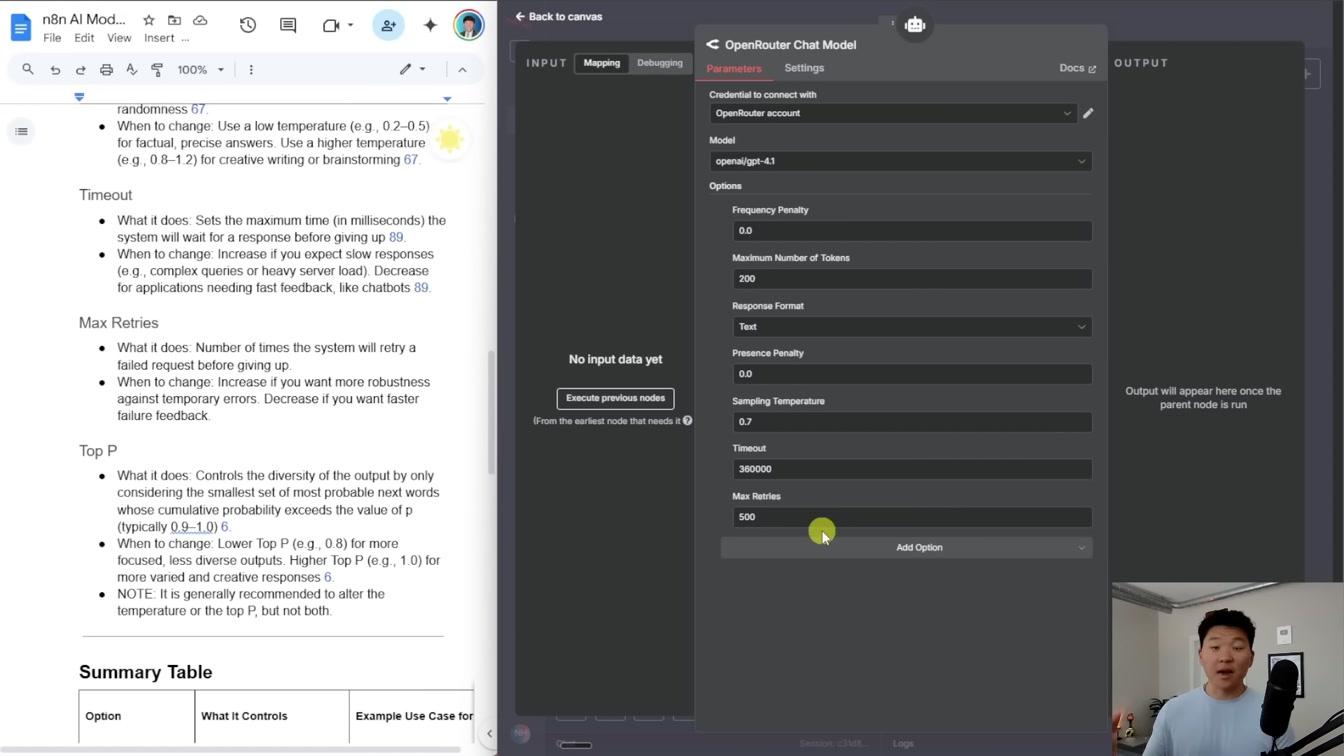Viewport: 1344px width, 756px height.
Task: Click OpenRouter Chat Model title
Action: click(x=790, y=45)
